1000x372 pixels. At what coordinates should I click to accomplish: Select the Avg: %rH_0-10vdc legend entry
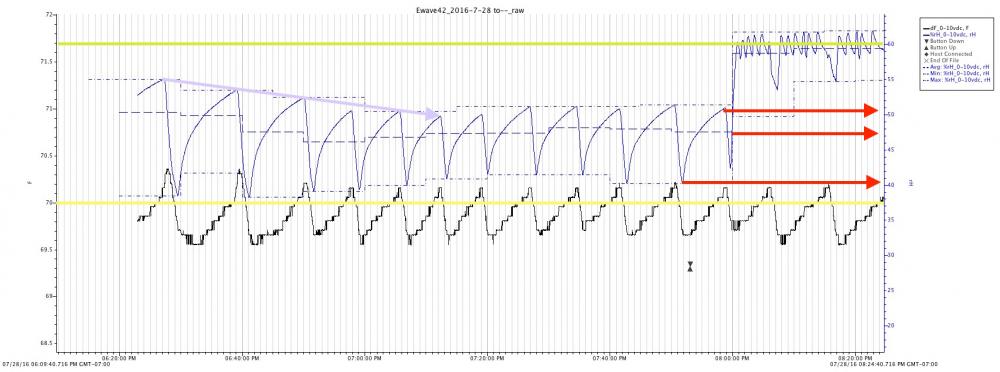coord(956,67)
